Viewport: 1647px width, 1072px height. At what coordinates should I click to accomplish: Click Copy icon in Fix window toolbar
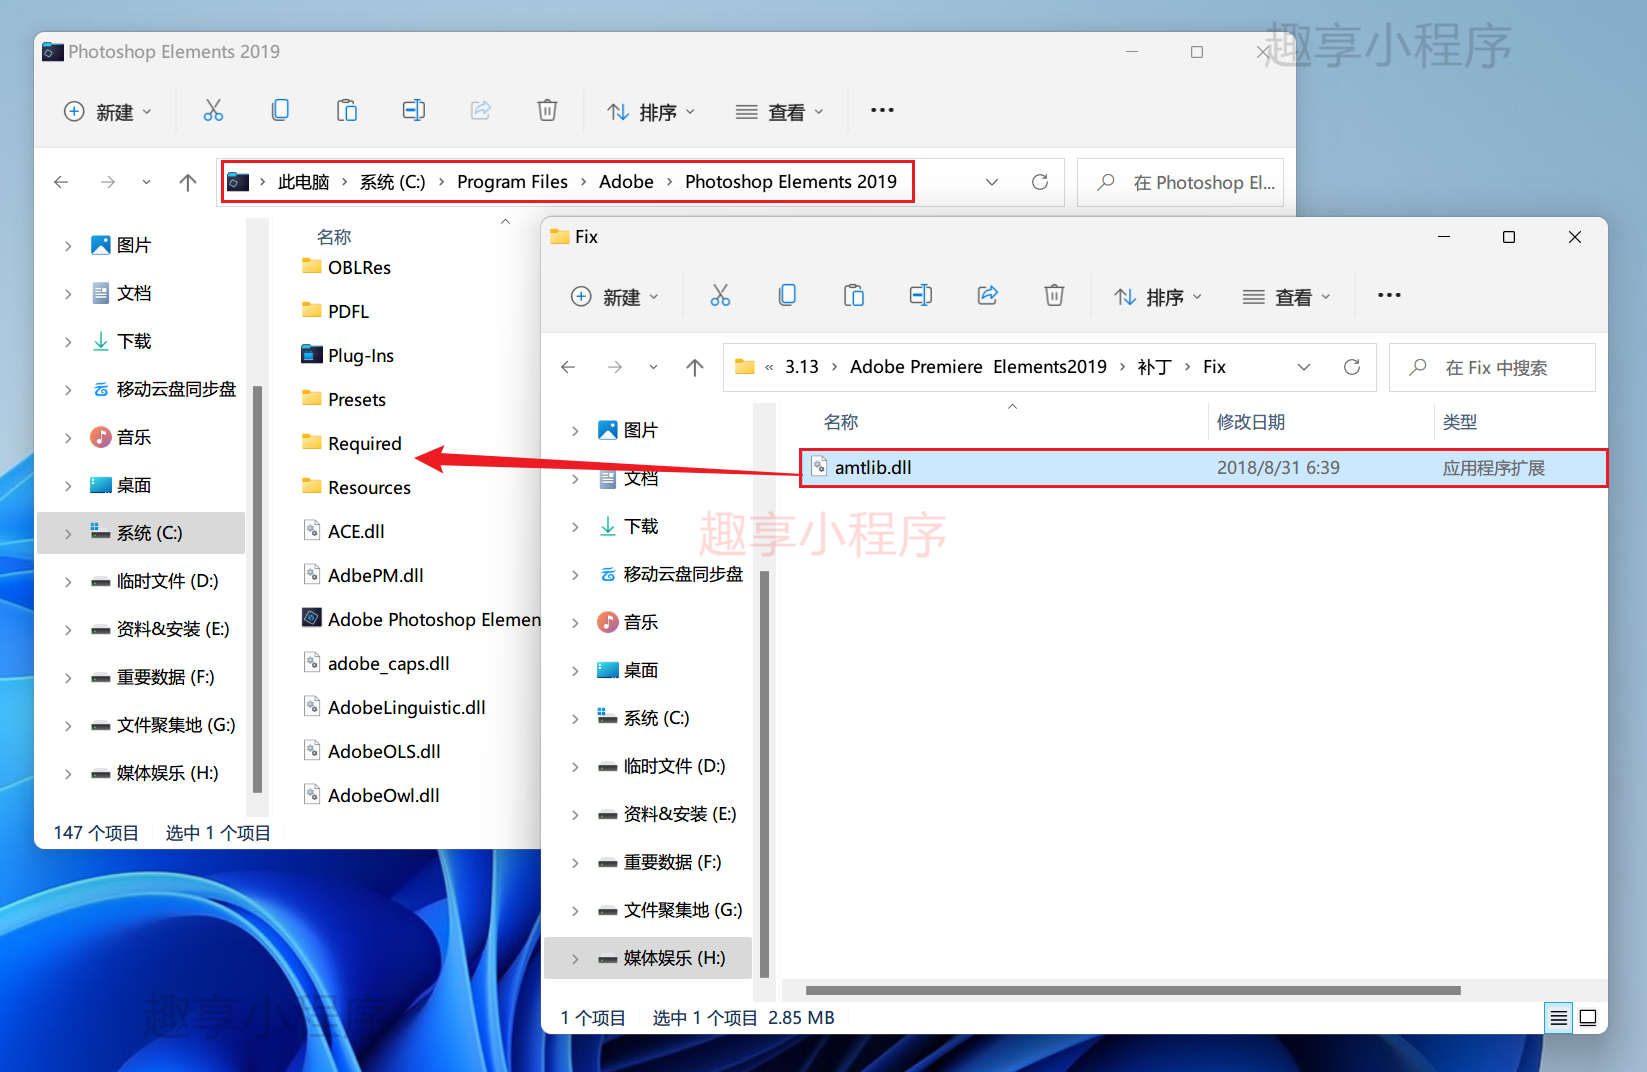pyautogui.click(x=787, y=295)
